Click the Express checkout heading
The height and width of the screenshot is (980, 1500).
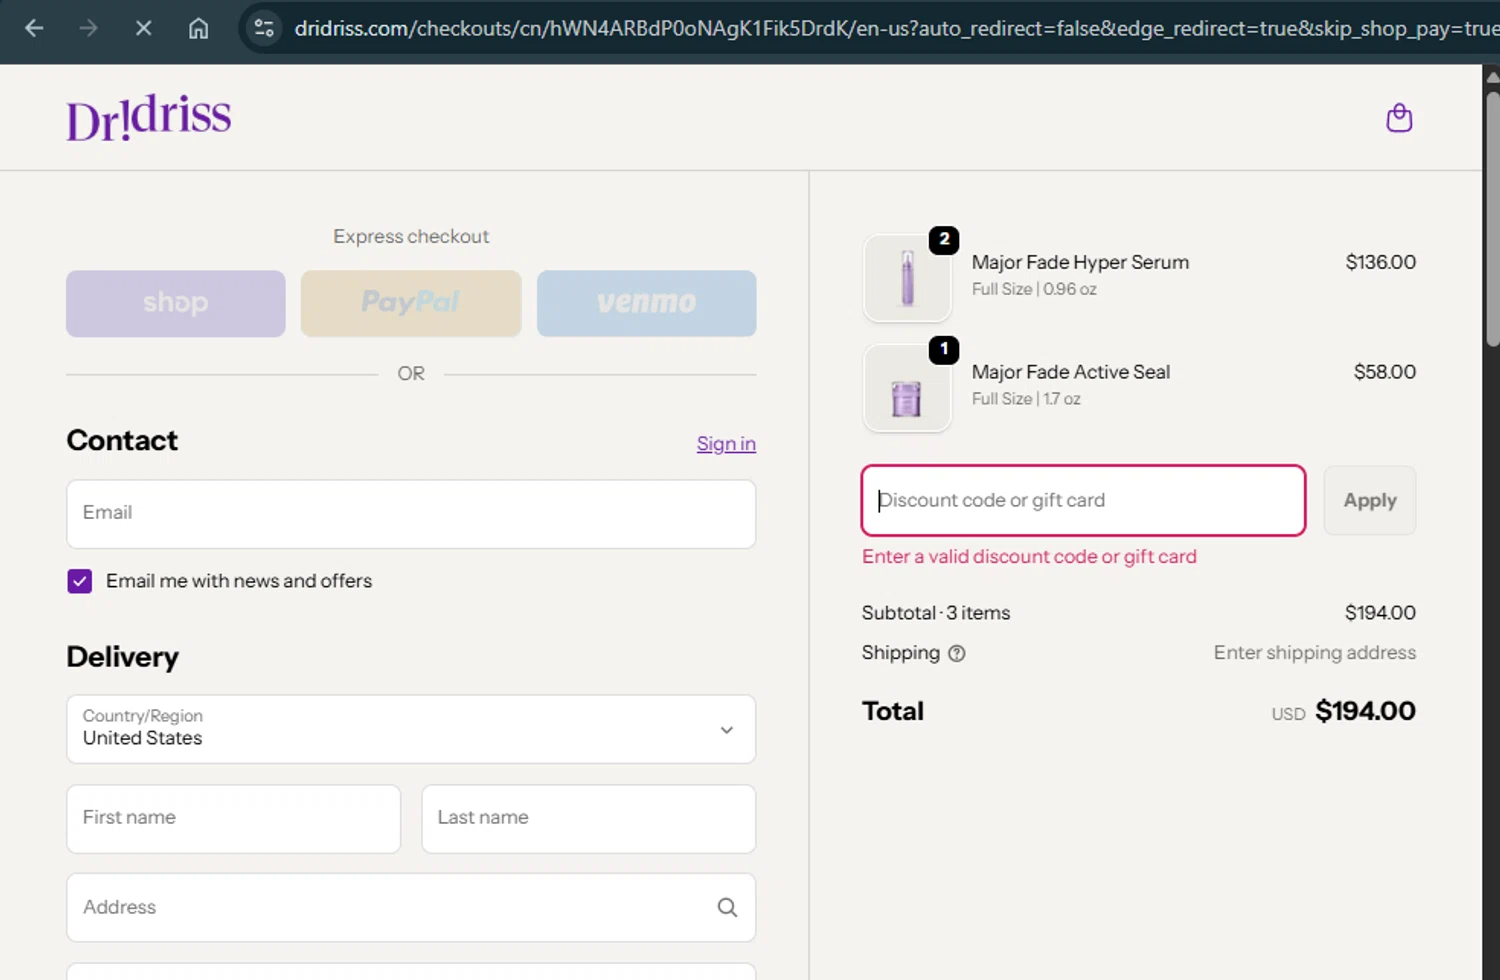[x=411, y=237]
